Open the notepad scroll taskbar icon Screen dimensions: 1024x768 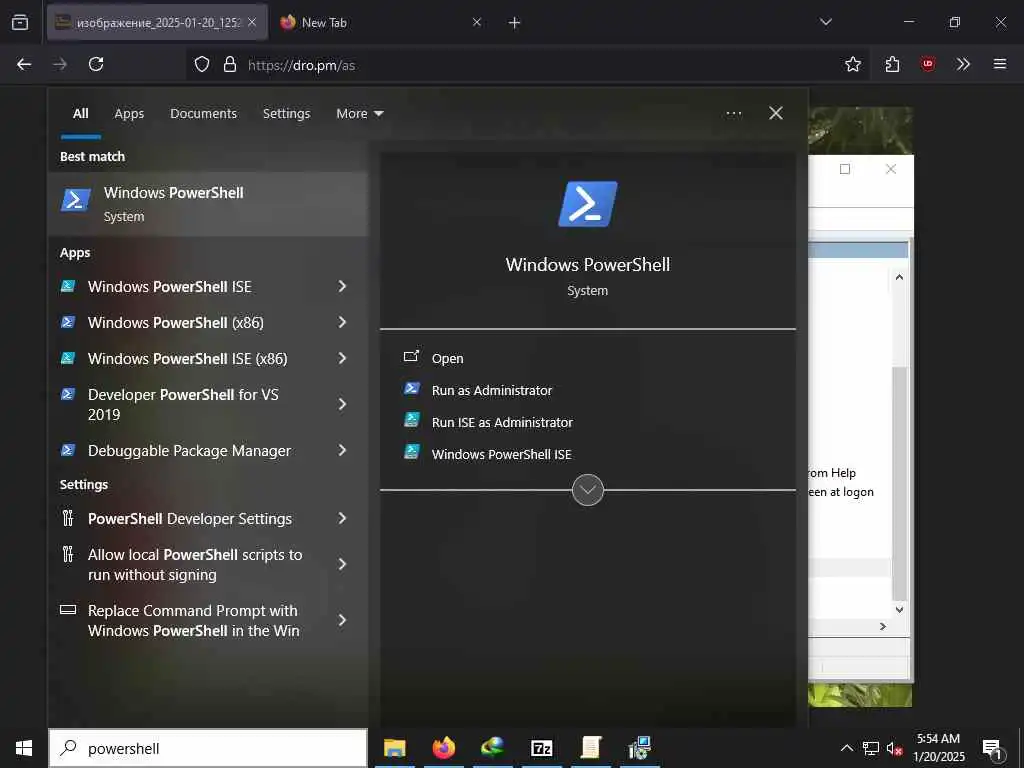pyautogui.click(x=590, y=748)
